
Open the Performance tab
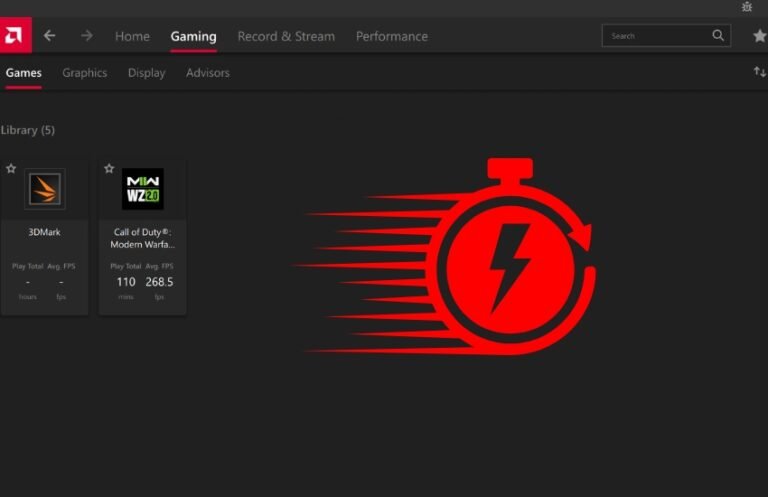click(392, 36)
